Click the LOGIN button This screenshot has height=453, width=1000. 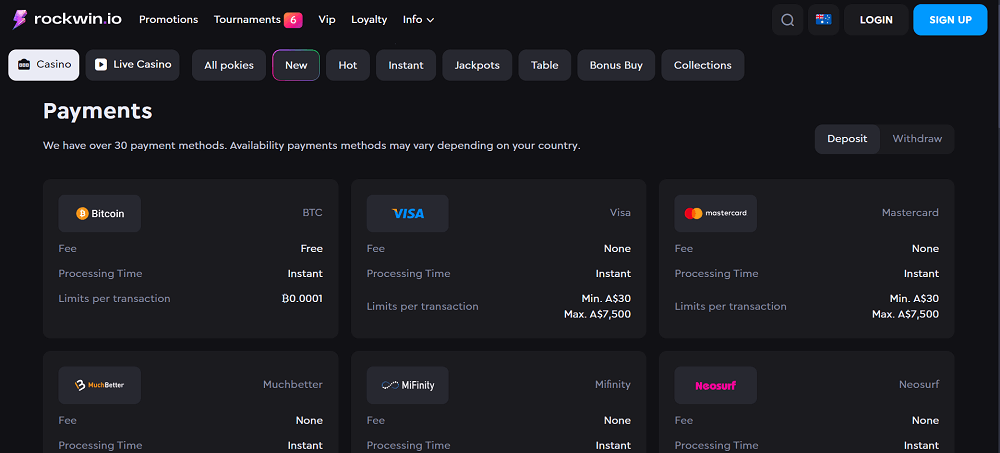[x=876, y=20]
